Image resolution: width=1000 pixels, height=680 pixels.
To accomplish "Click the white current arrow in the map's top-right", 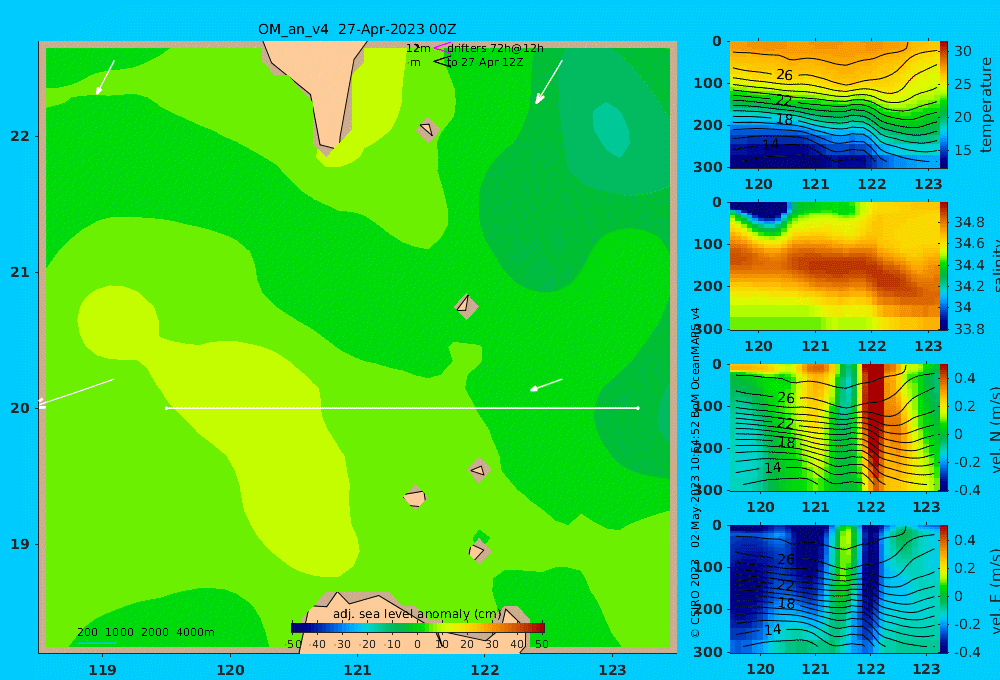I will pos(549,82).
